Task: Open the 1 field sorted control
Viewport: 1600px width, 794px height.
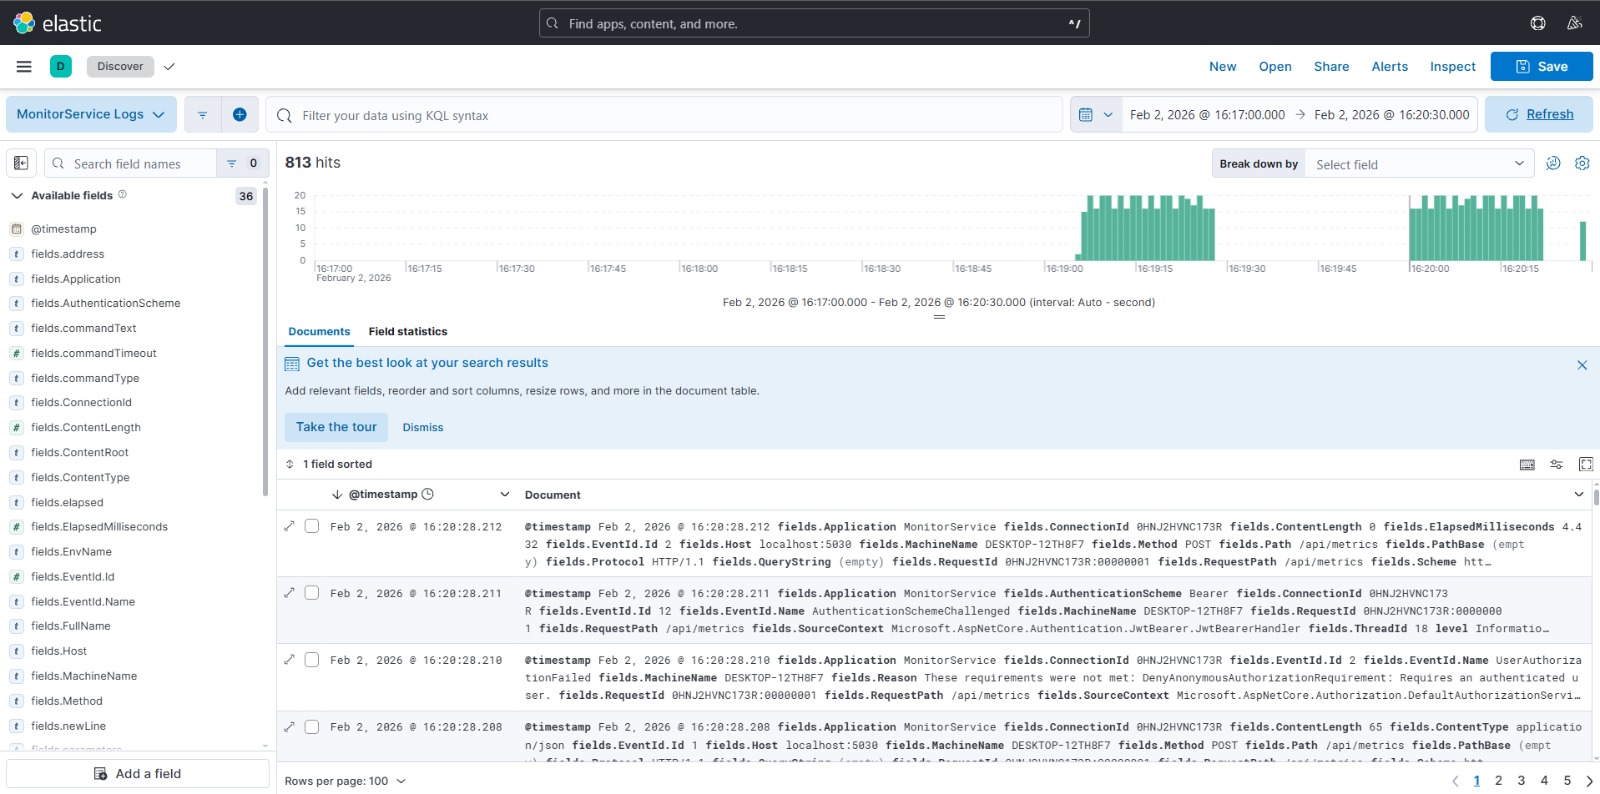Action: pos(329,464)
